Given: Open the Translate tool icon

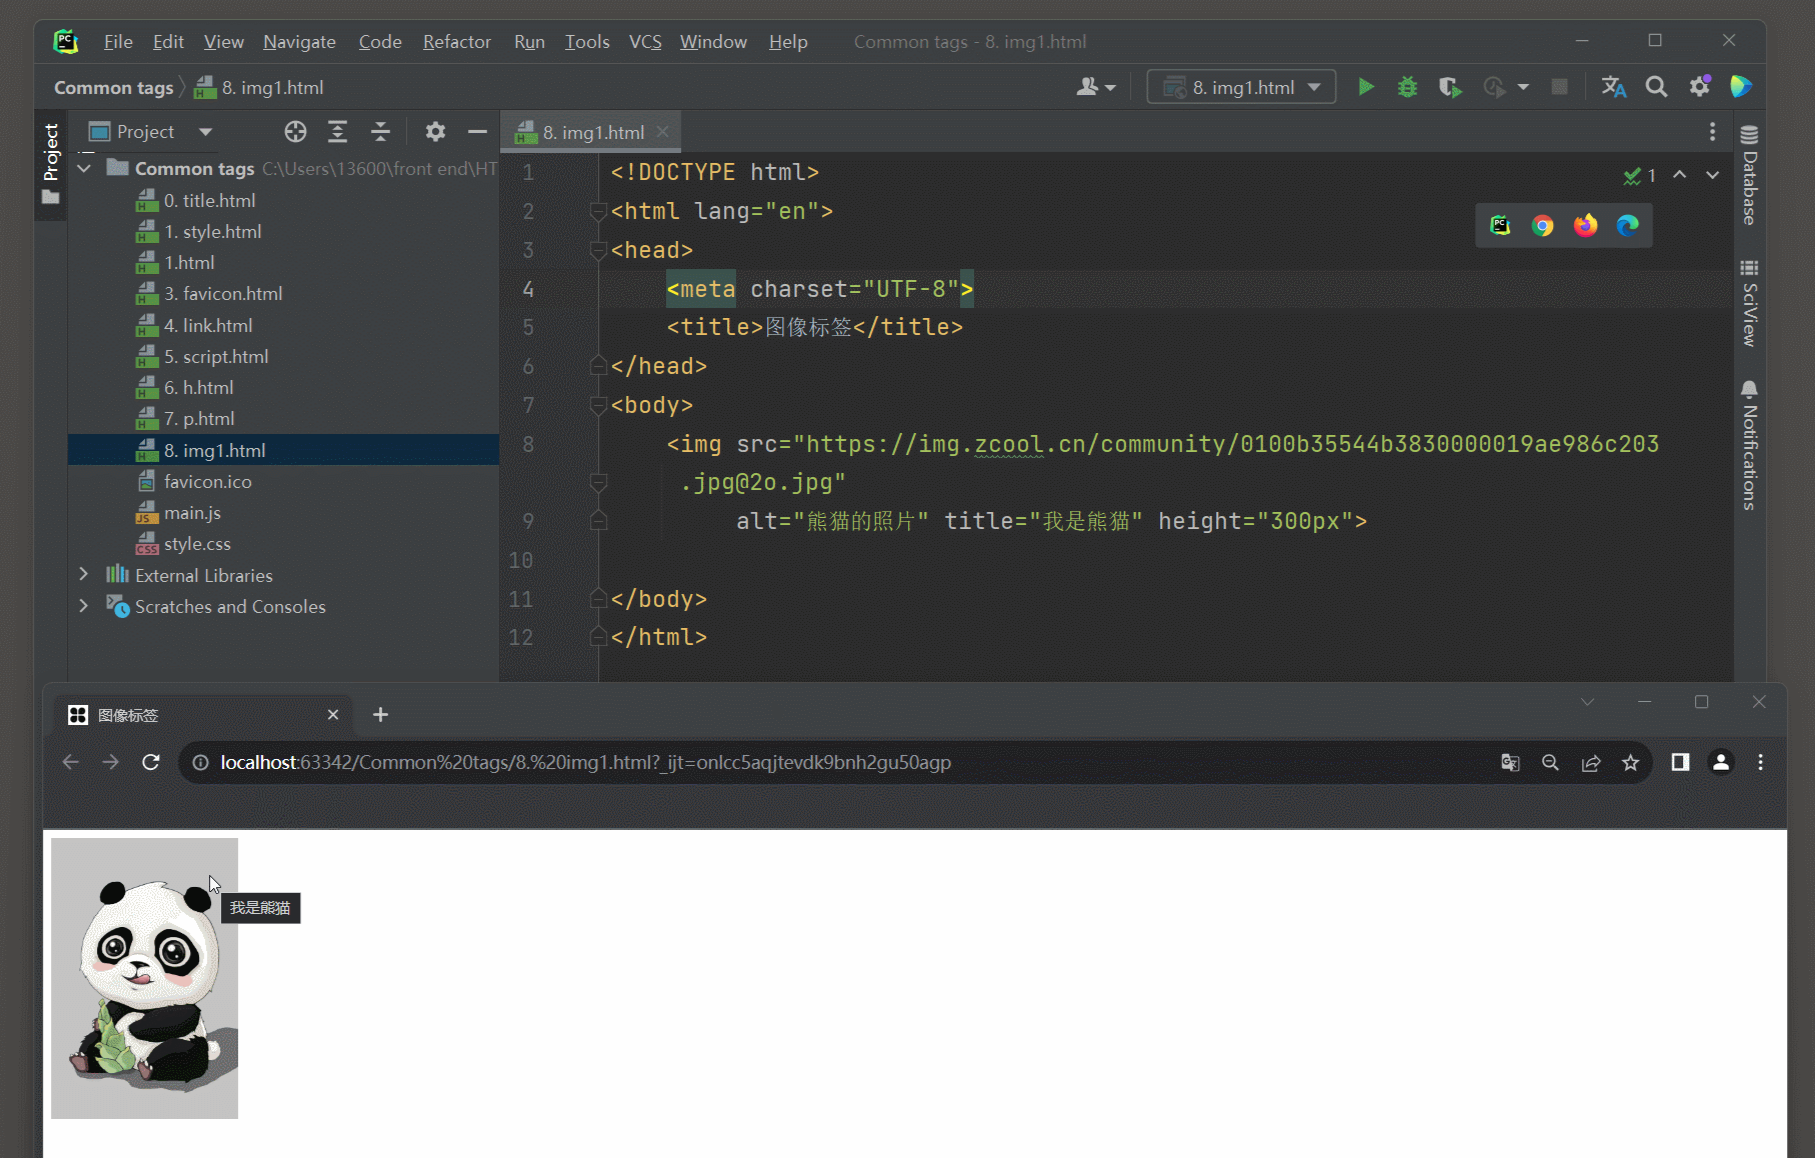Looking at the screenshot, I should pos(1613,87).
